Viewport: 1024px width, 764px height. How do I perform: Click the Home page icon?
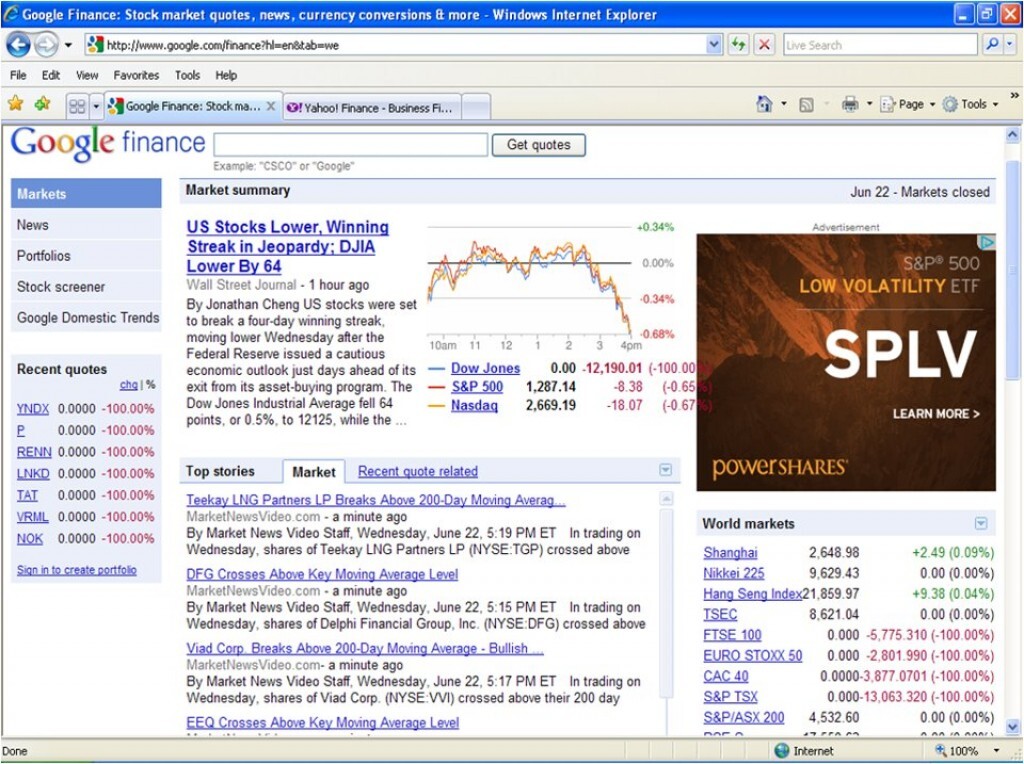764,104
